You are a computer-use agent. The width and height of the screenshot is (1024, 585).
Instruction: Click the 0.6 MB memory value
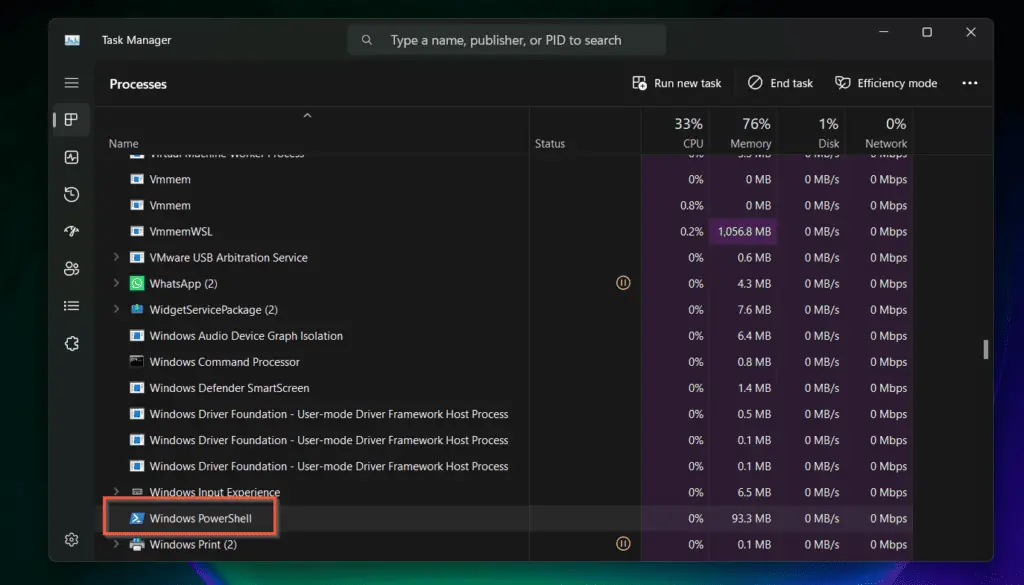click(x=754, y=257)
